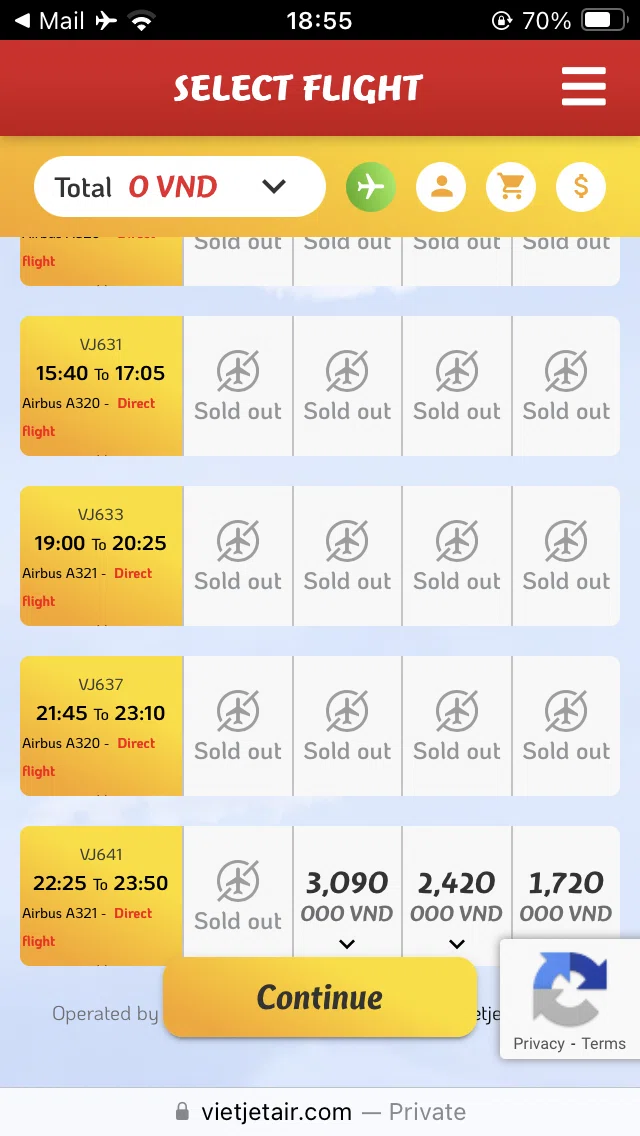Screen dimensions: 640x1136
Task: Tap the green airplane flight step icon
Action: coord(370,187)
